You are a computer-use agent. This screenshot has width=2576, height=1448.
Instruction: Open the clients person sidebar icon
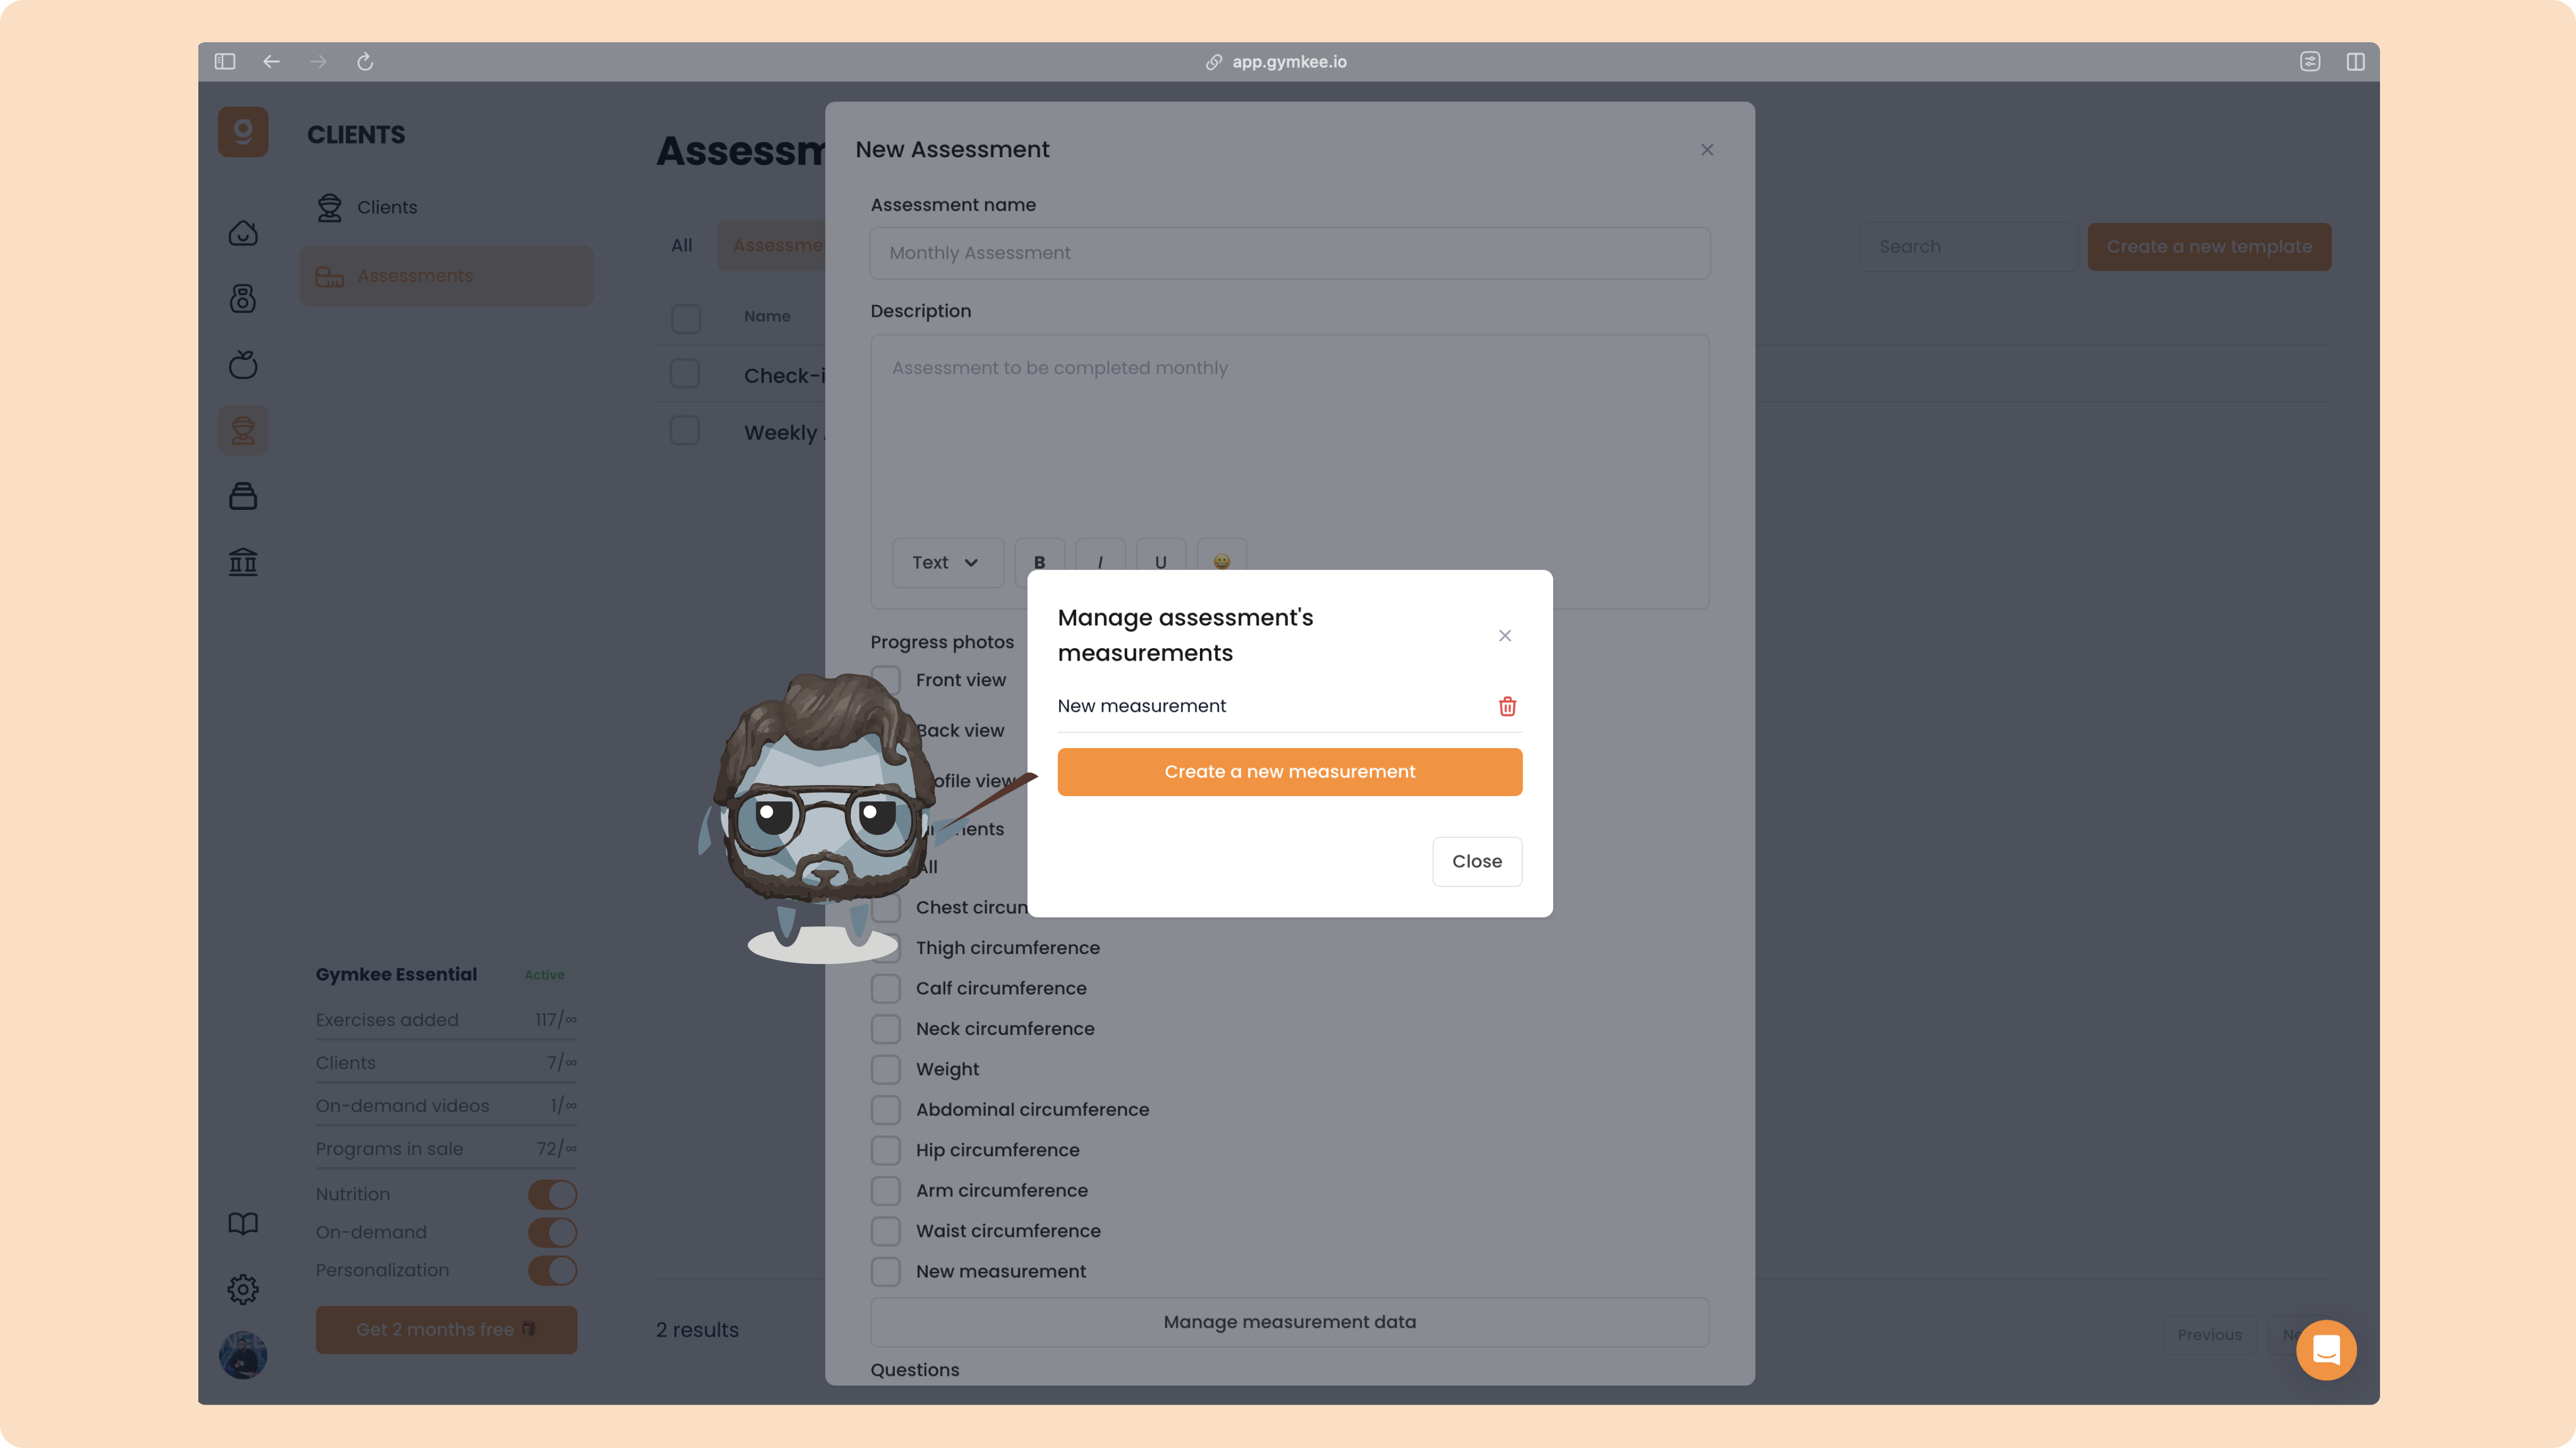tap(243, 430)
